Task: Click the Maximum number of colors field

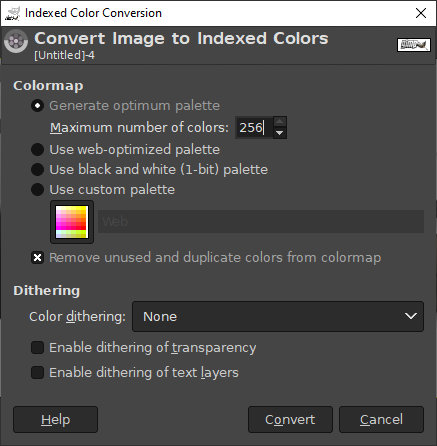Action: [x=255, y=128]
